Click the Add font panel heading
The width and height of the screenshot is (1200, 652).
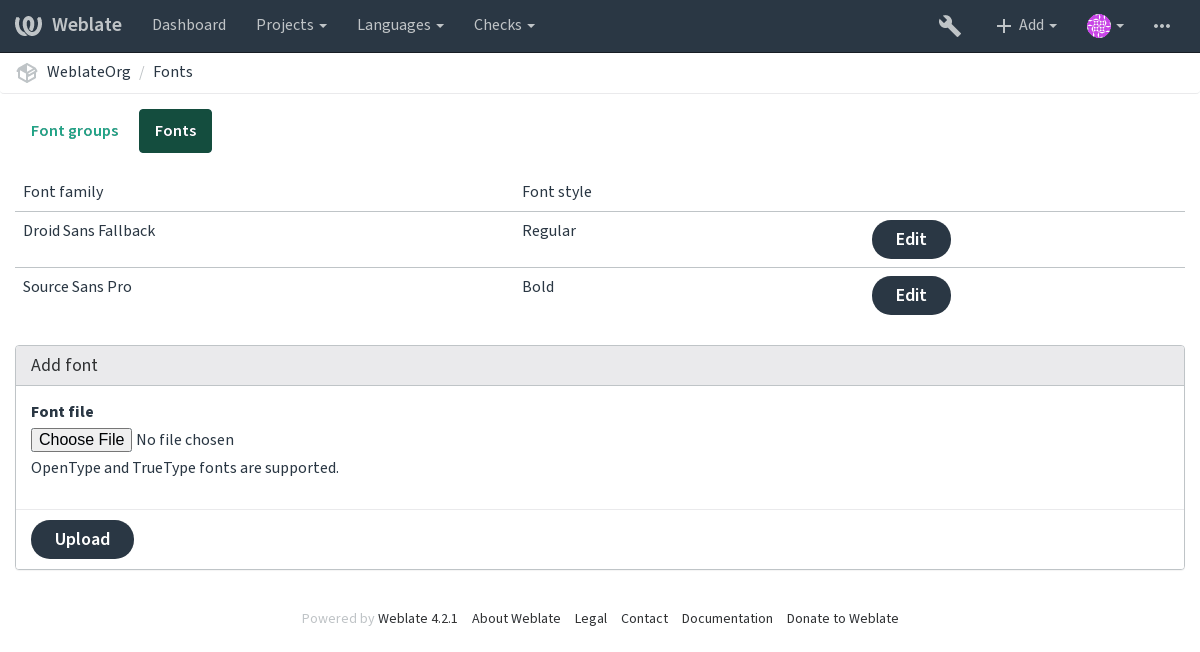pos(600,366)
